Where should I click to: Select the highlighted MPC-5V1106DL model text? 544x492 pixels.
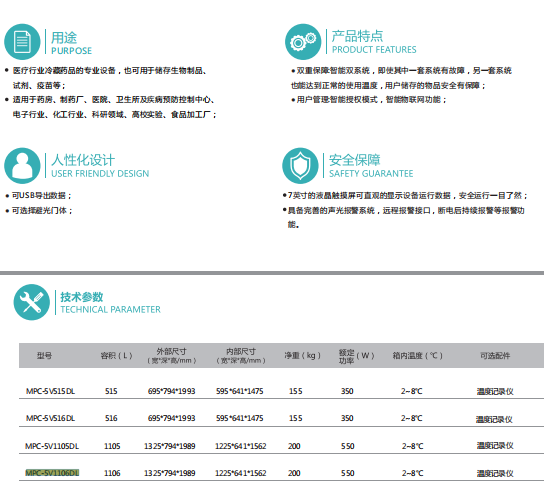tap(52, 473)
